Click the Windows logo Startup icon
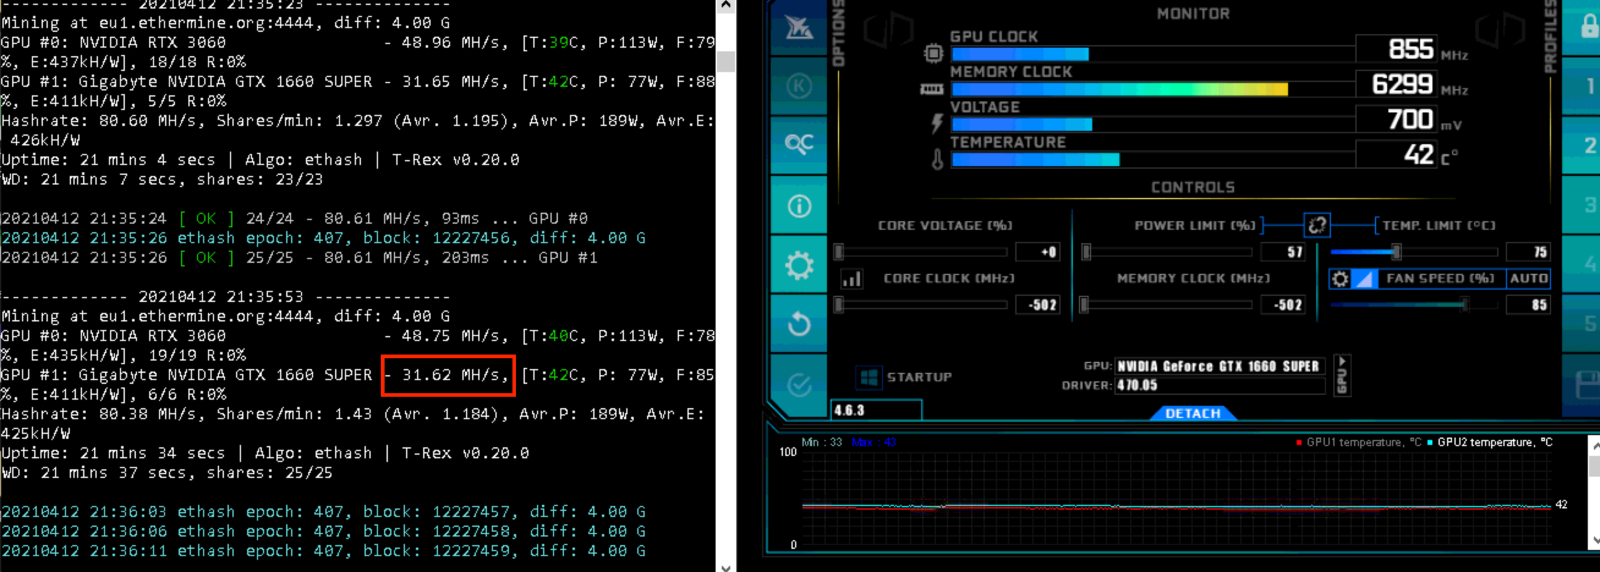1600x572 pixels. pyautogui.click(x=869, y=377)
